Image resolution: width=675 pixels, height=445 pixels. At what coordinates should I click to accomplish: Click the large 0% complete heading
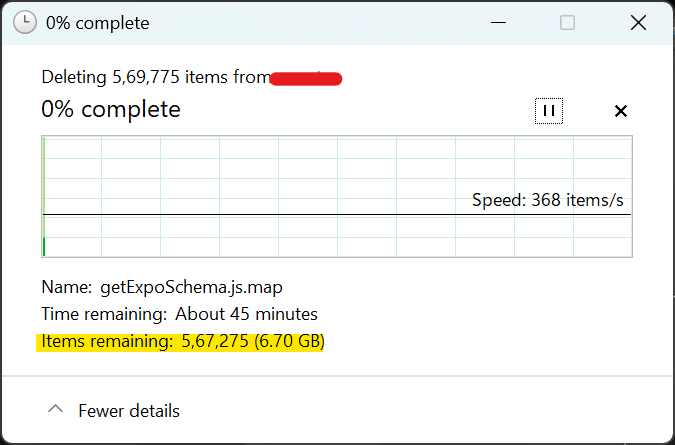(x=111, y=109)
